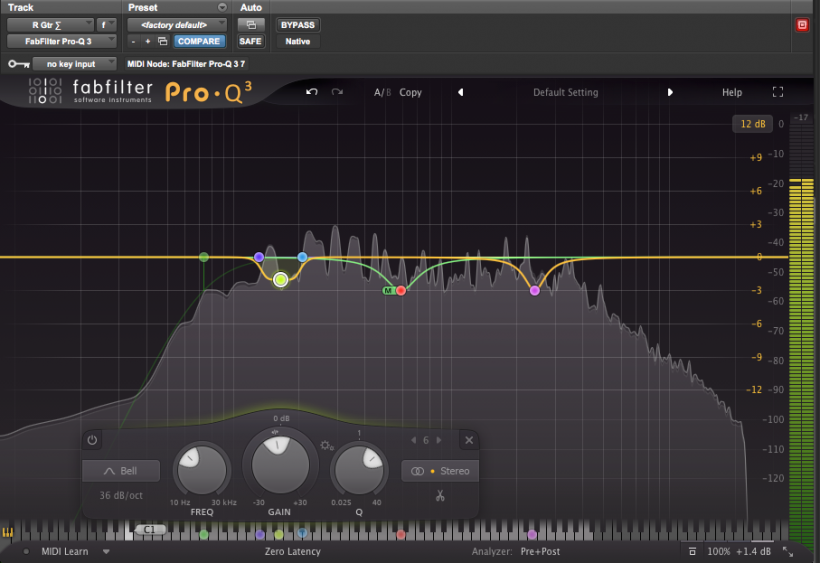820x563 pixels.
Task: Click the Native button
Action: click(x=298, y=41)
